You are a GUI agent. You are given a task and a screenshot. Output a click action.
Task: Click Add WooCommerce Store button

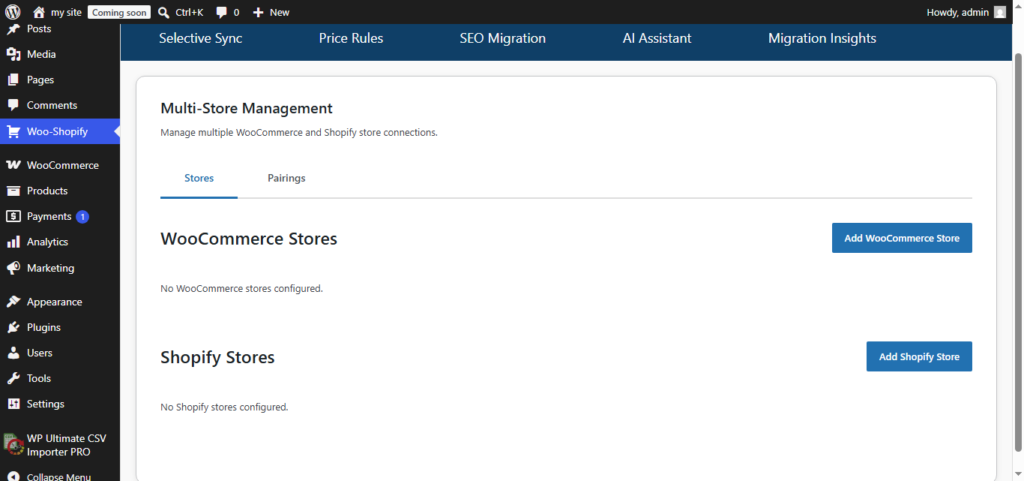coord(902,238)
